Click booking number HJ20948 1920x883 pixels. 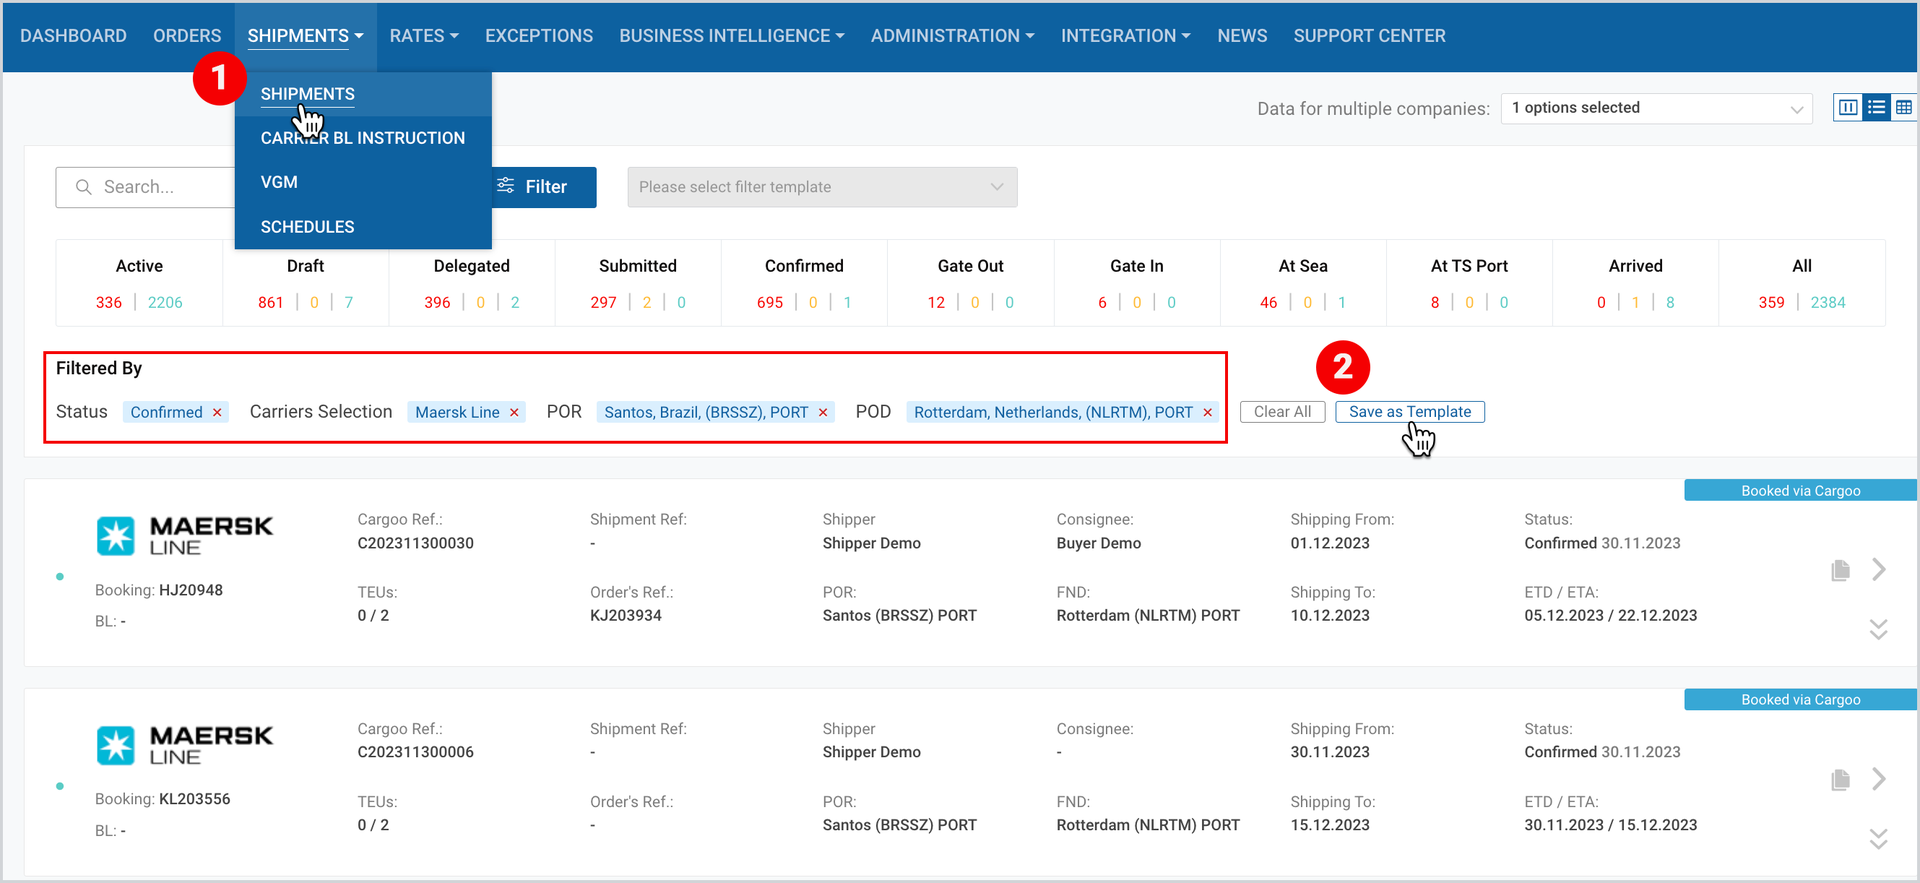click(x=191, y=590)
